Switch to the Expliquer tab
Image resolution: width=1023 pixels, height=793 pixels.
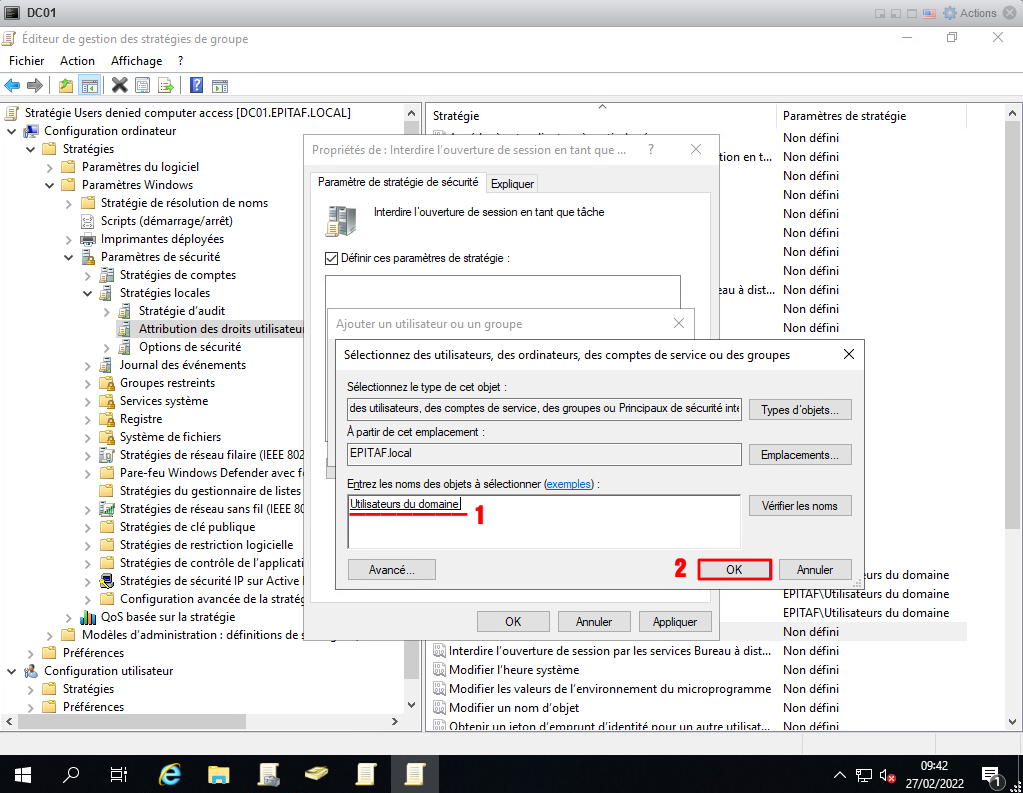[512, 183]
